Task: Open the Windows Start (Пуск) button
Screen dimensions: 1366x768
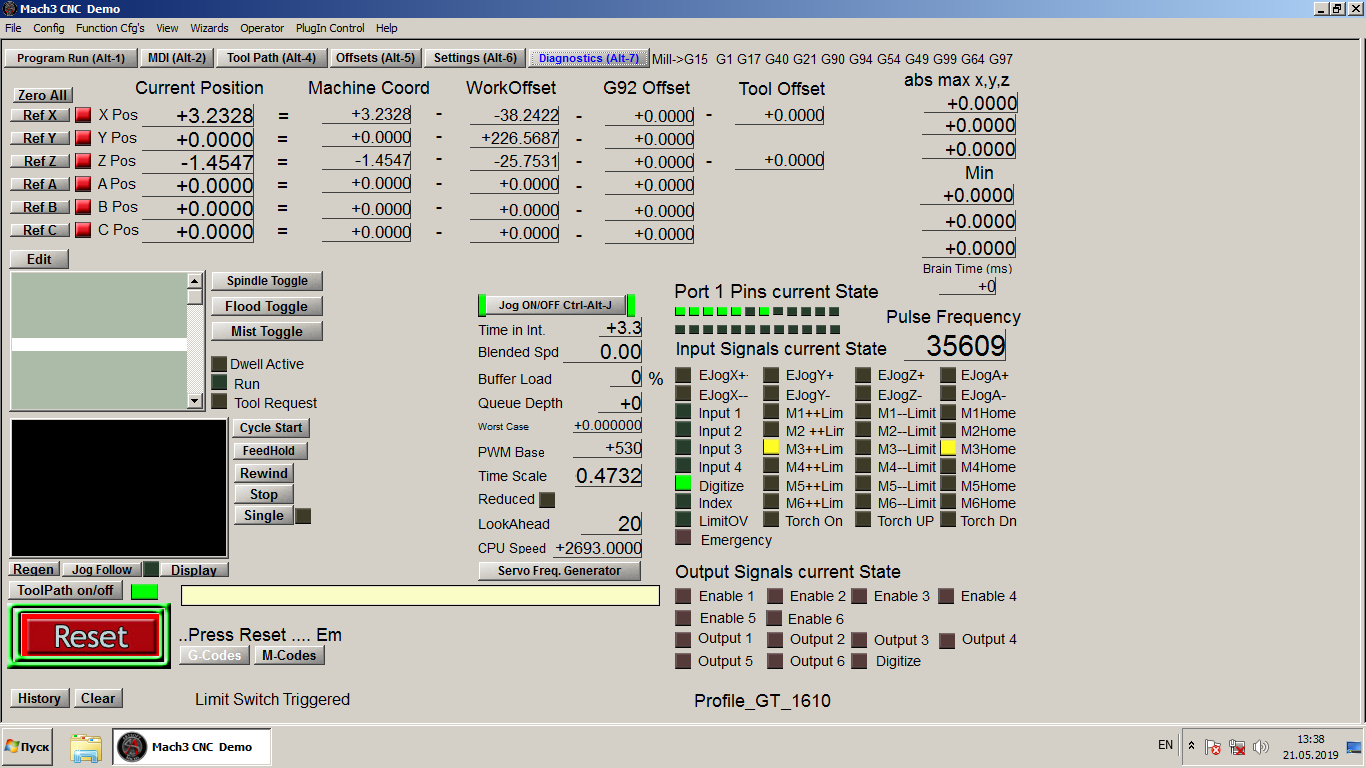Action: [x=28, y=747]
